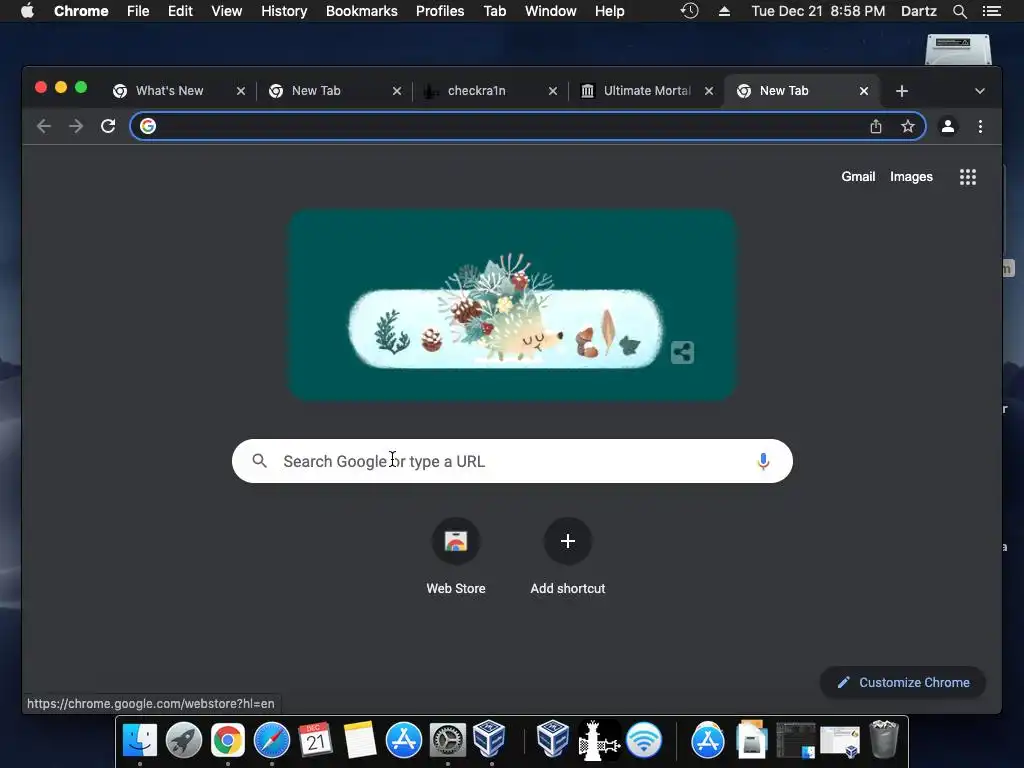Open Notification Center list icon
This screenshot has width=1024, height=768.
click(991, 11)
